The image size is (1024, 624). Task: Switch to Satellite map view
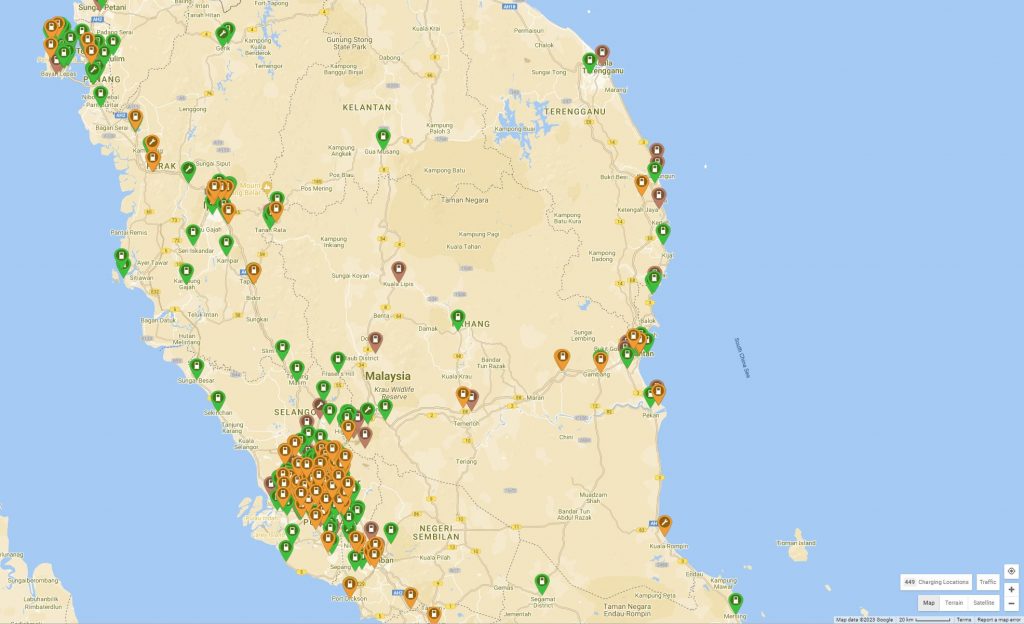[984, 603]
